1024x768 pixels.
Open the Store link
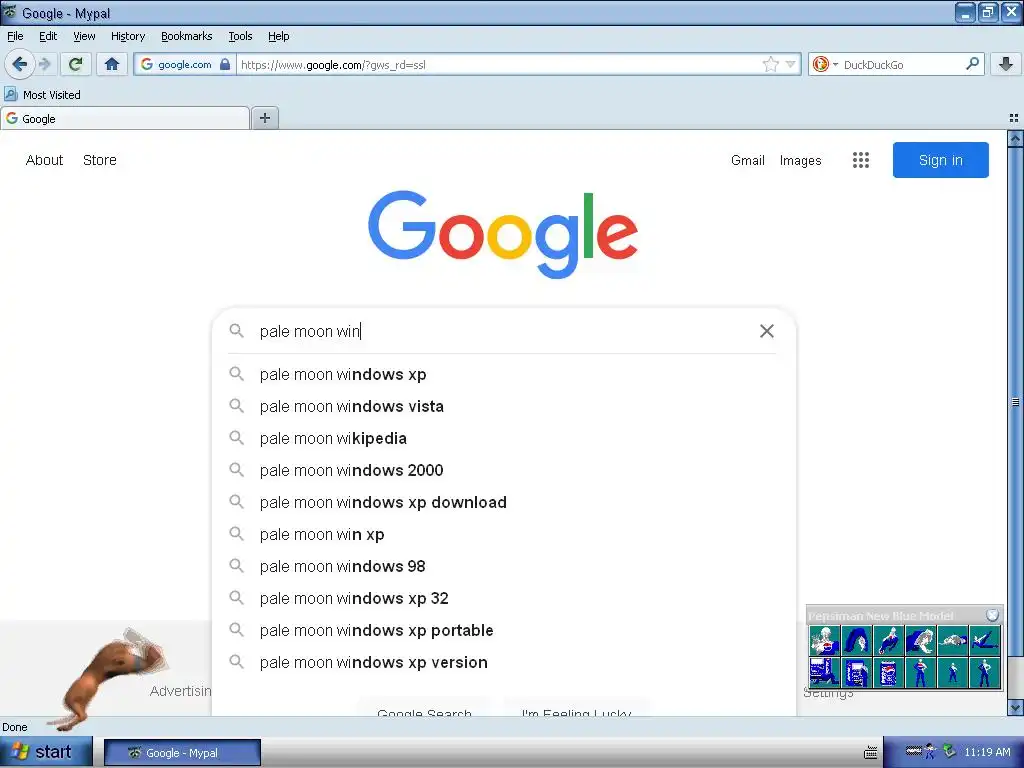tap(99, 160)
